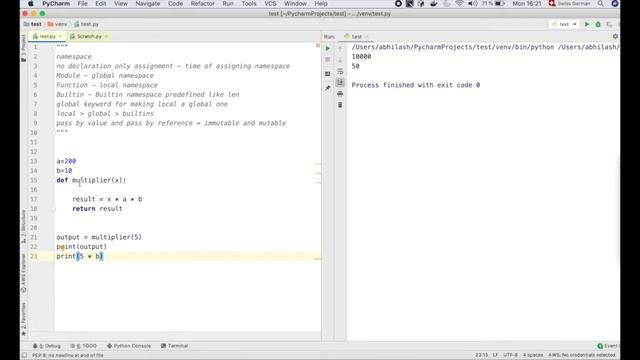Click the Restore Layout icon in Run panel
Viewport: 640px width, 360px height.
(328, 74)
